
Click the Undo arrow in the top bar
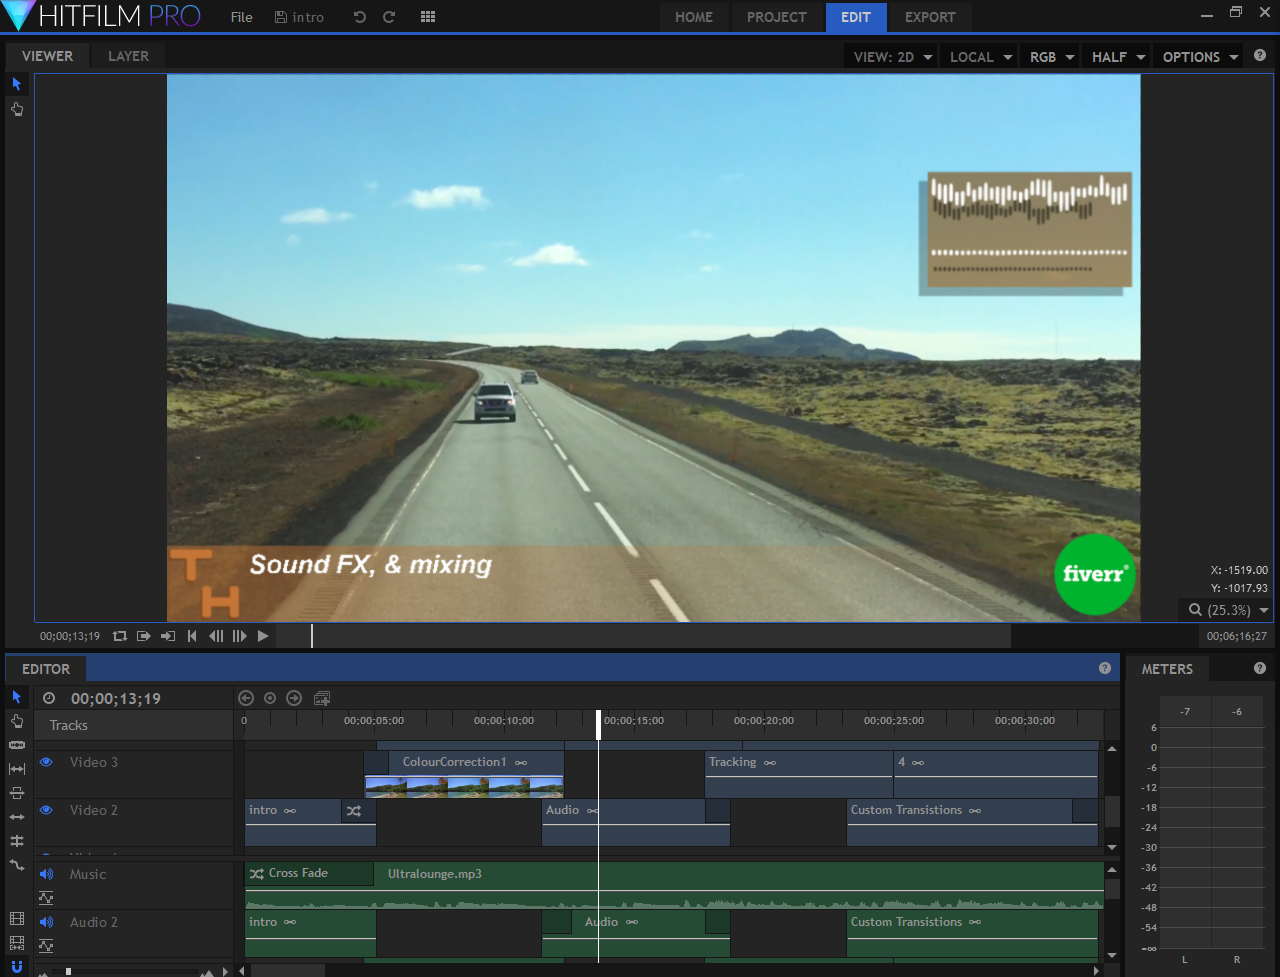(x=359, y=16)
